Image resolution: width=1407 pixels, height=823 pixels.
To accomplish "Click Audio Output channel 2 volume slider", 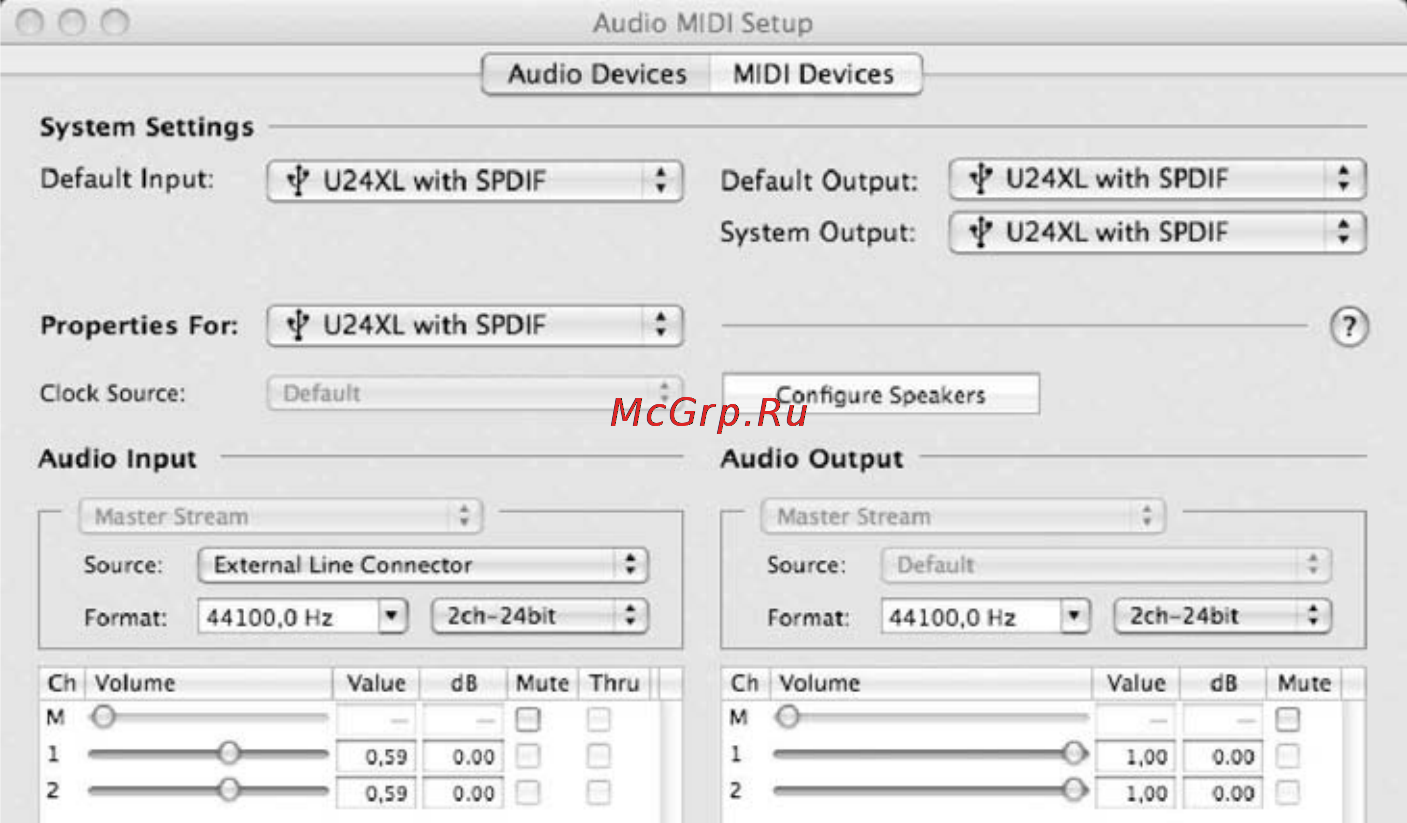I will pyautogui.click(x=931, y=790).
